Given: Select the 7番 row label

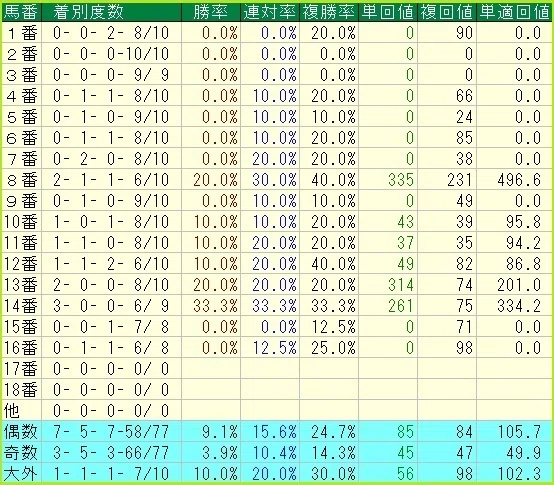Looking at the screenshot, I should click(22, 159).
